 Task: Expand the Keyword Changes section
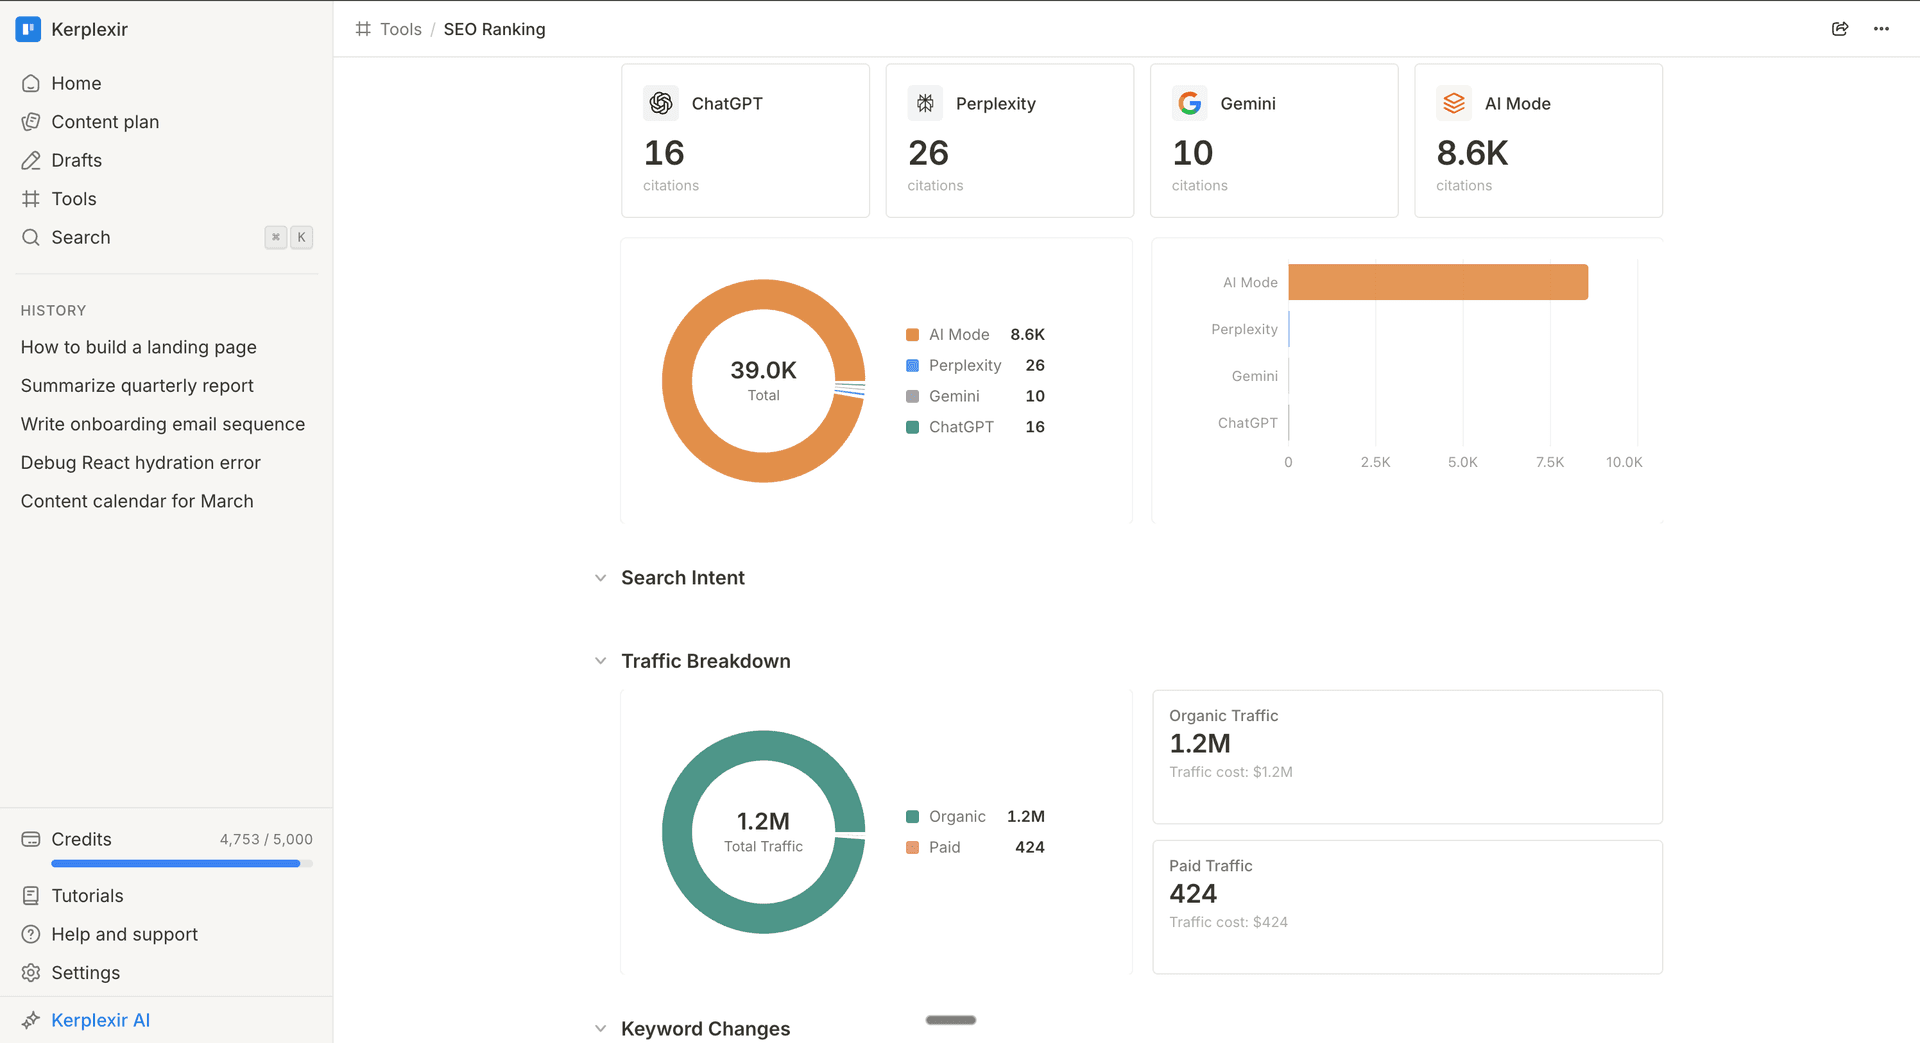point(600,1028)
